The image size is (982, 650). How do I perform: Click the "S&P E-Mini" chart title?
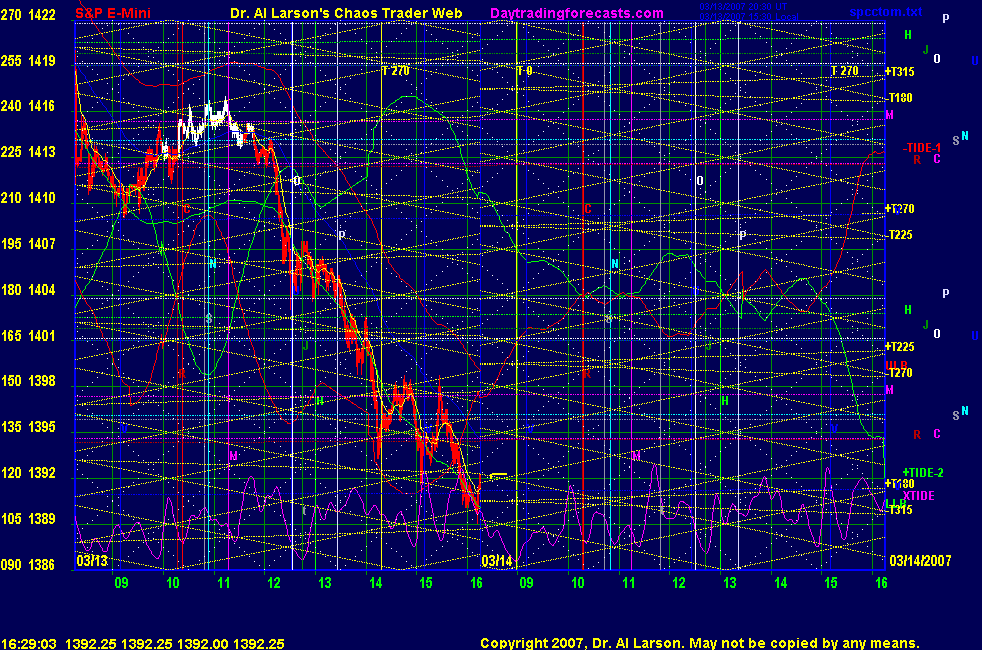113,13
